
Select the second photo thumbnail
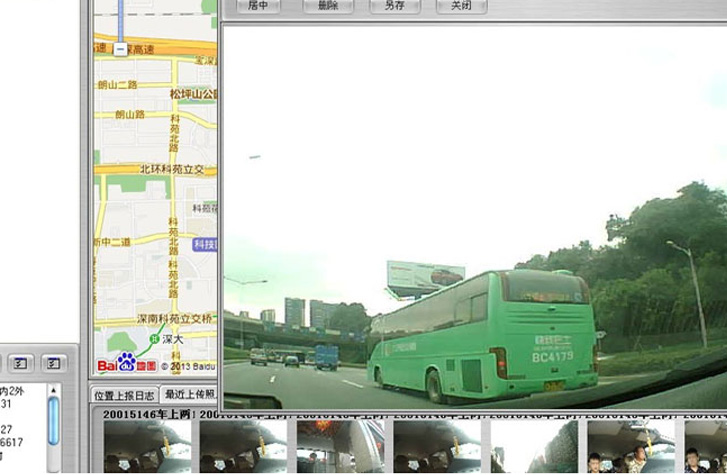coord(244,446)
